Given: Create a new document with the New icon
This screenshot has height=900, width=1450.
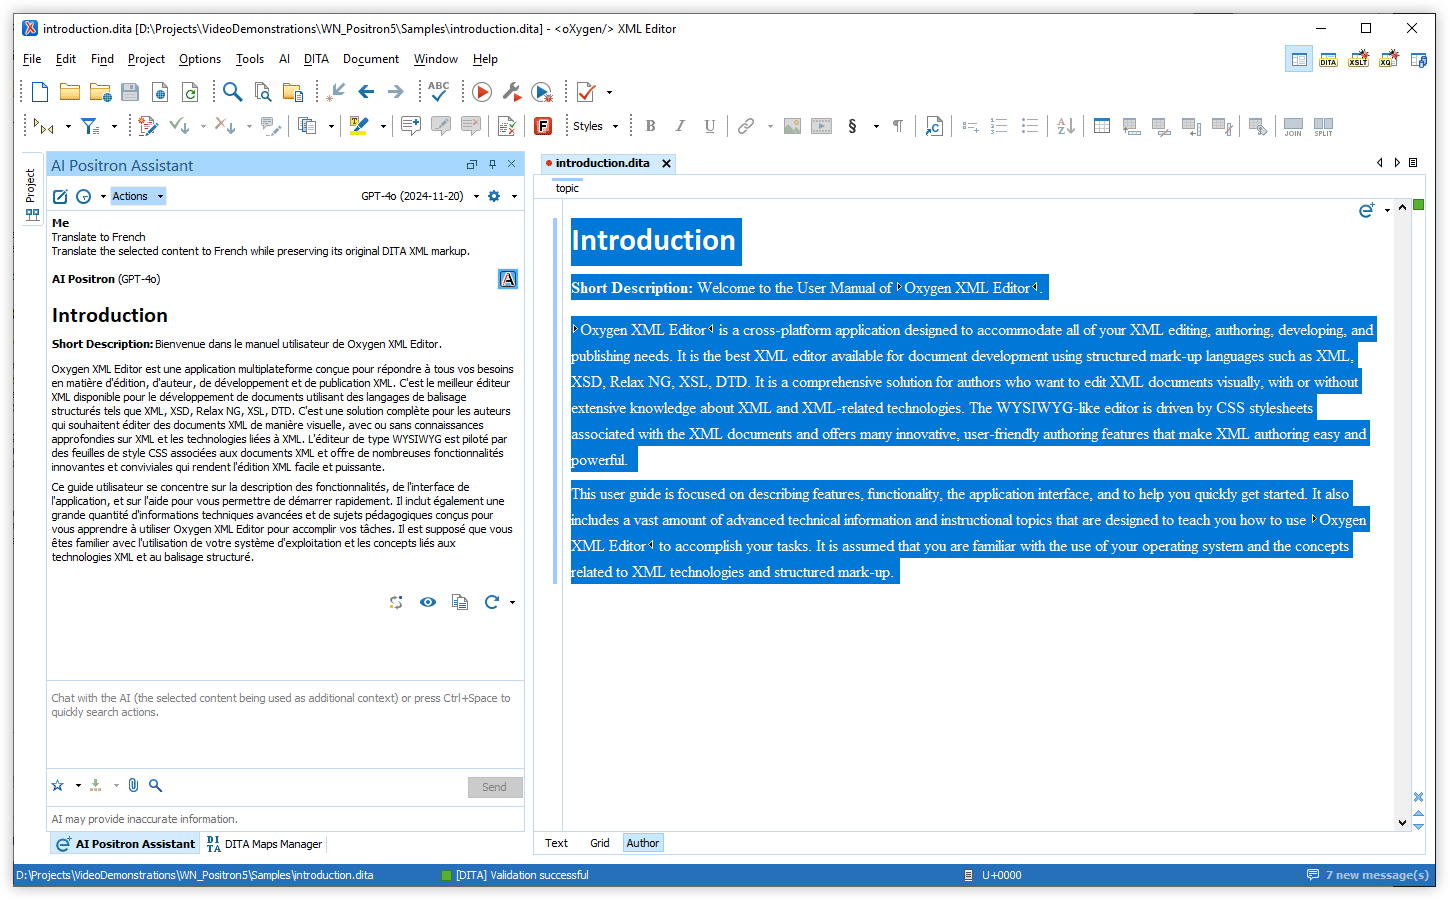Looking at the screenshot, I should [x=40, y=92].
